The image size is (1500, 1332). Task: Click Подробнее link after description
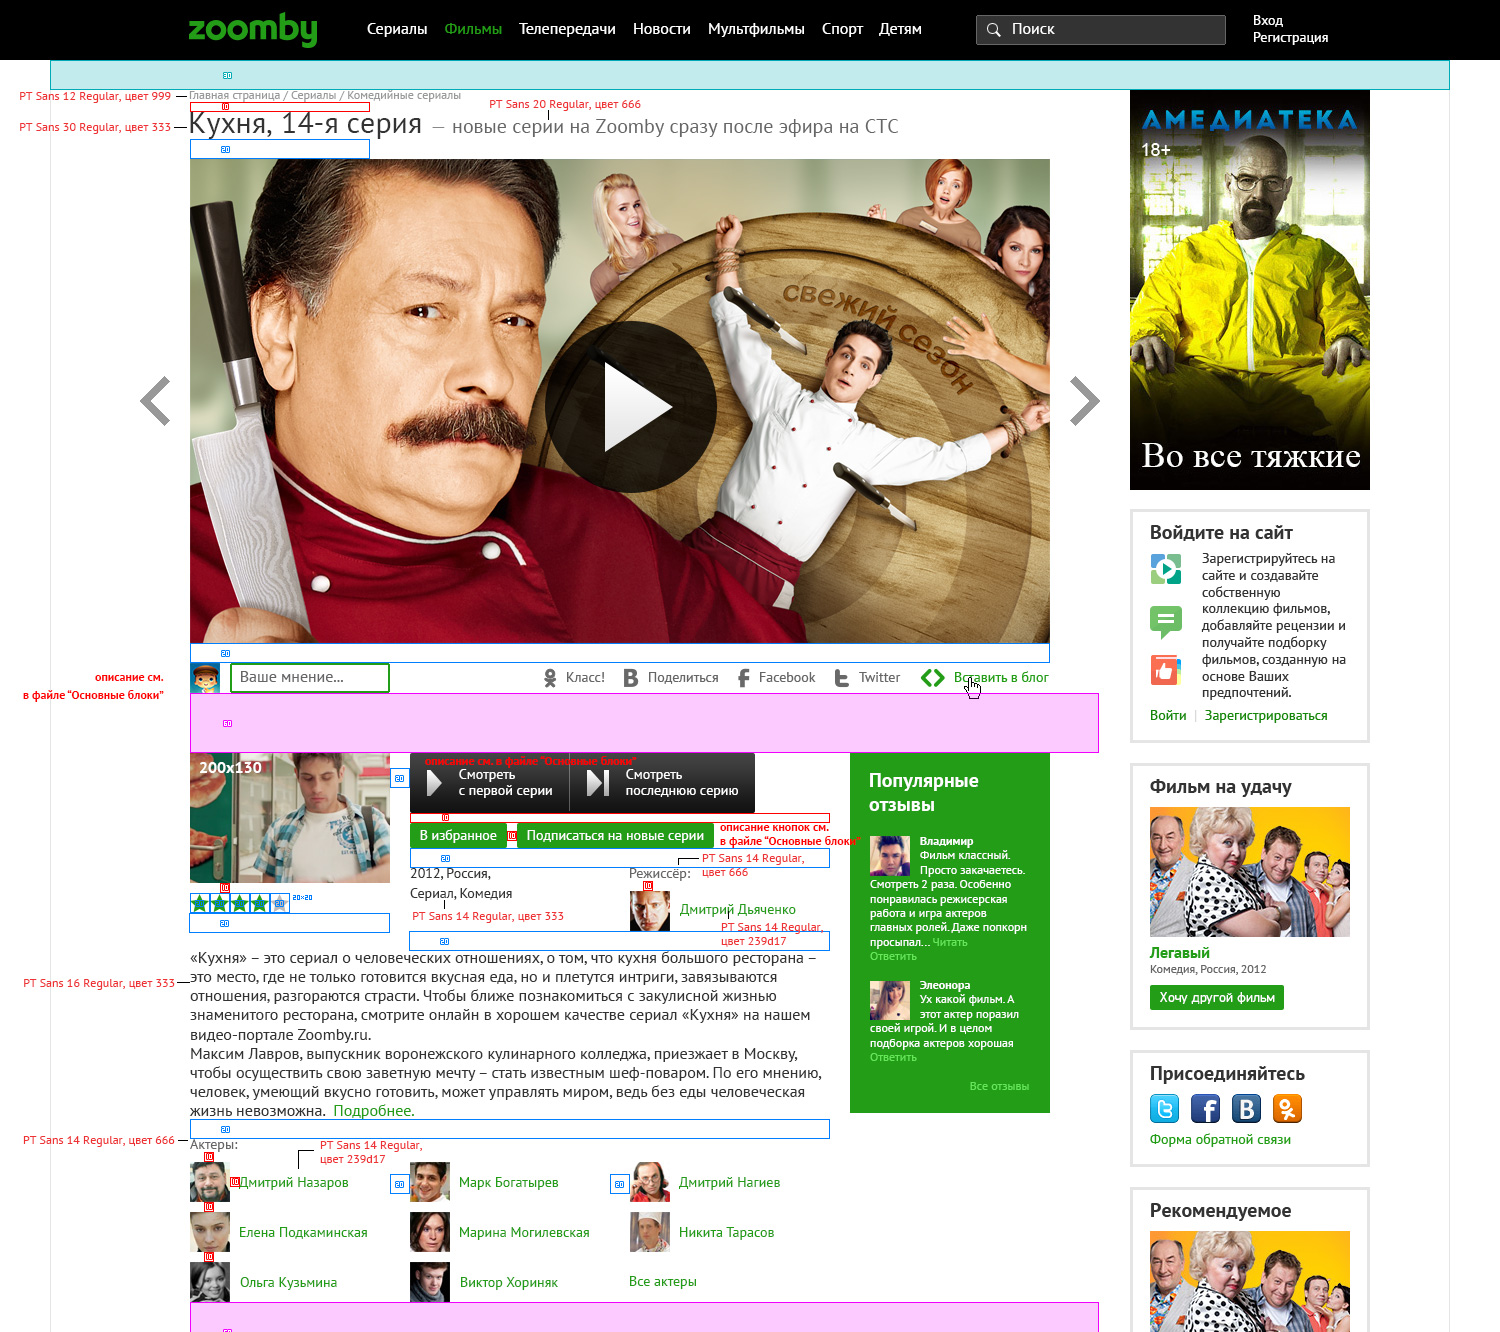coord(374,1111)
